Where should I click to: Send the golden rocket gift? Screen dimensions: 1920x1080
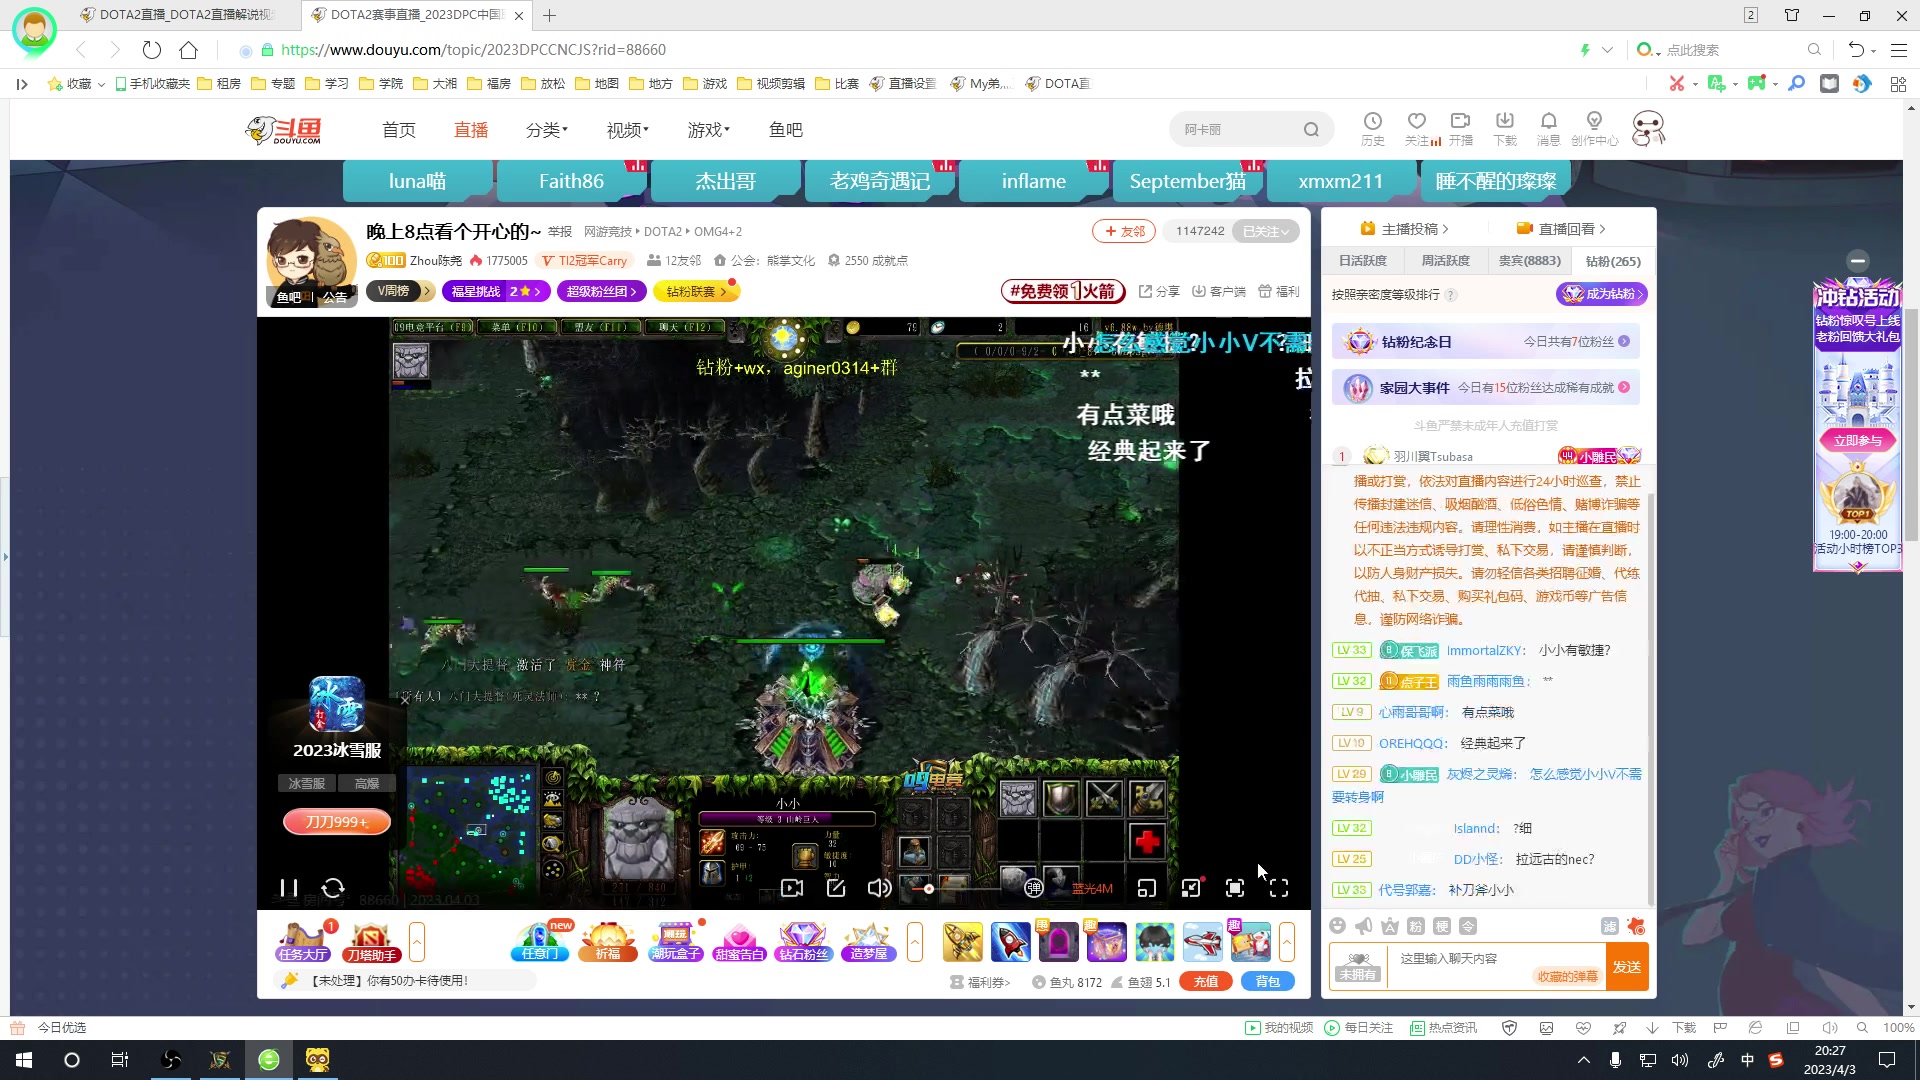tap(962, 942)
